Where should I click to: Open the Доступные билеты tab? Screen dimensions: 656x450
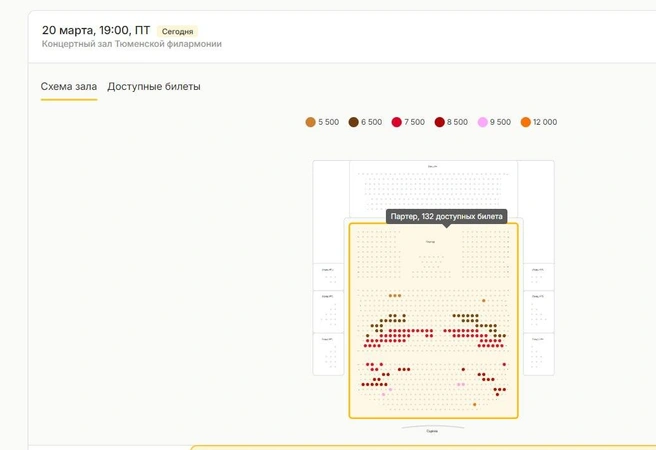(x=154, y=87)
